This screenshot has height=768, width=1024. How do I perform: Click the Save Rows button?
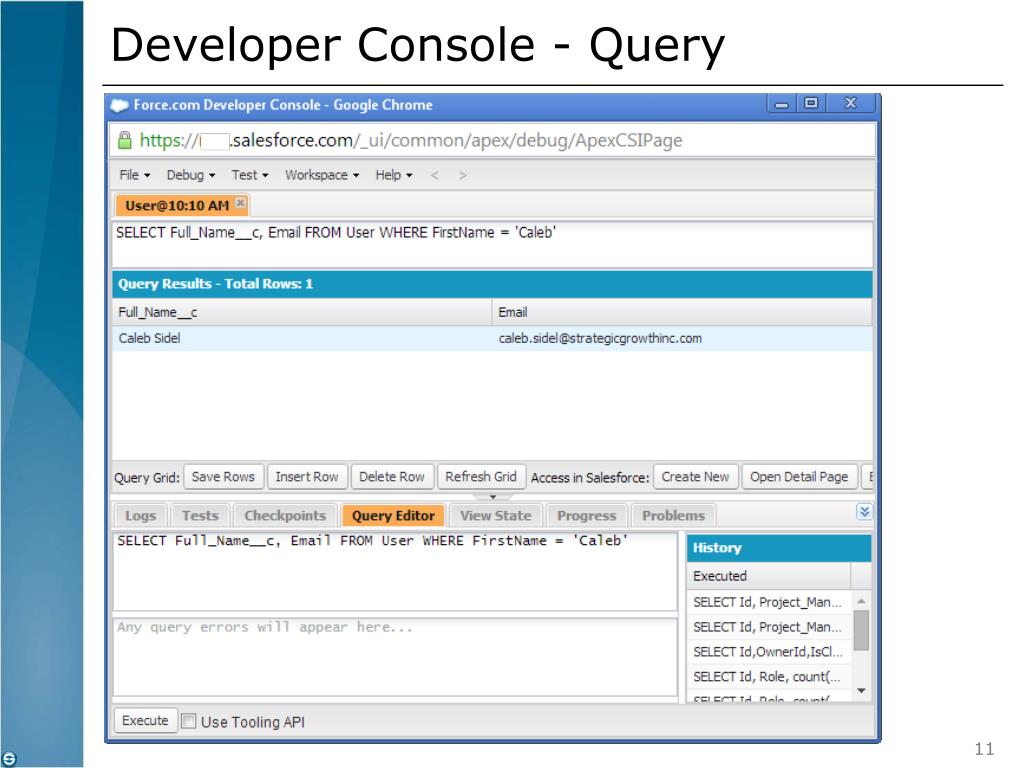click(223, 477)
